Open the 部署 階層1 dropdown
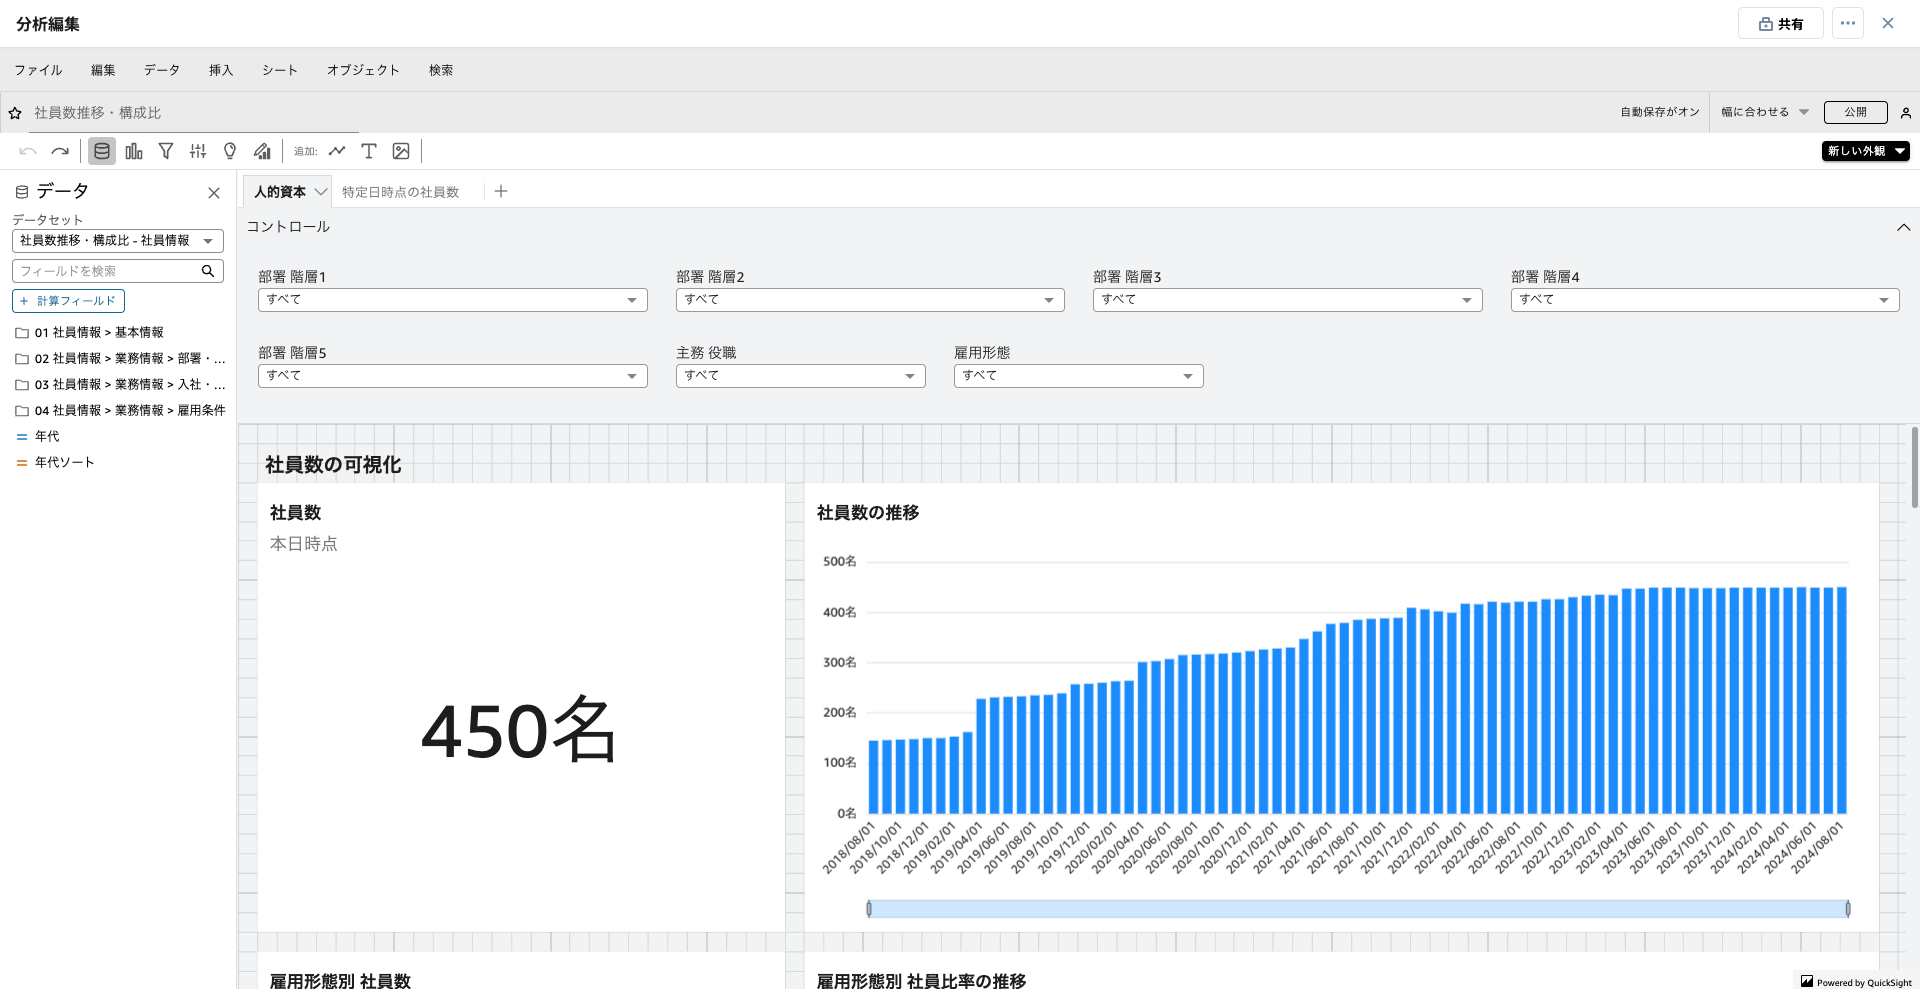 point(452,300)
